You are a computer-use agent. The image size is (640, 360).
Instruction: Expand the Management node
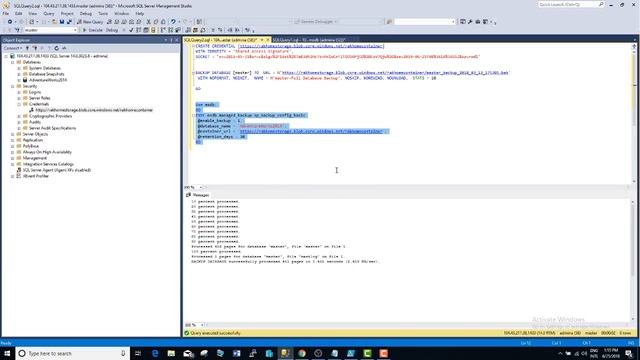[x=13, y=158]
